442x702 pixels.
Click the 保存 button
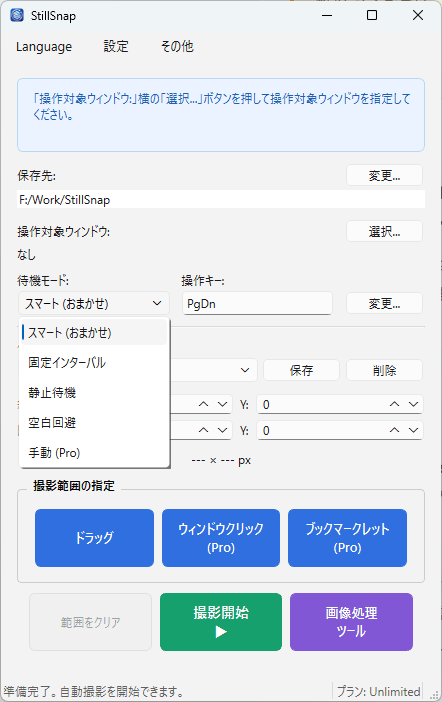[301, 370]
